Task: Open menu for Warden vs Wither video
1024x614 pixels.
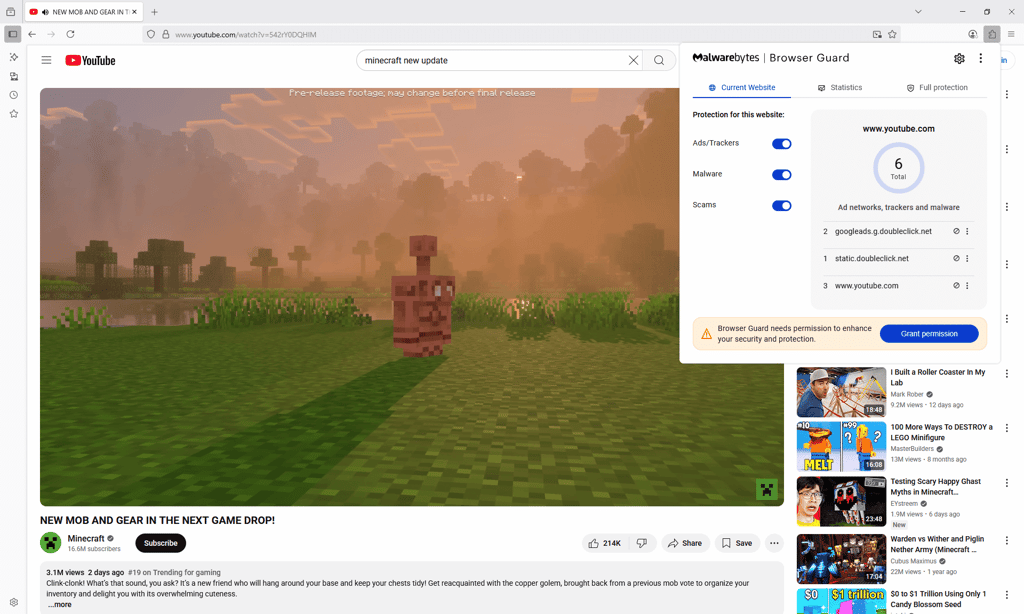Action: point(1006,541)
